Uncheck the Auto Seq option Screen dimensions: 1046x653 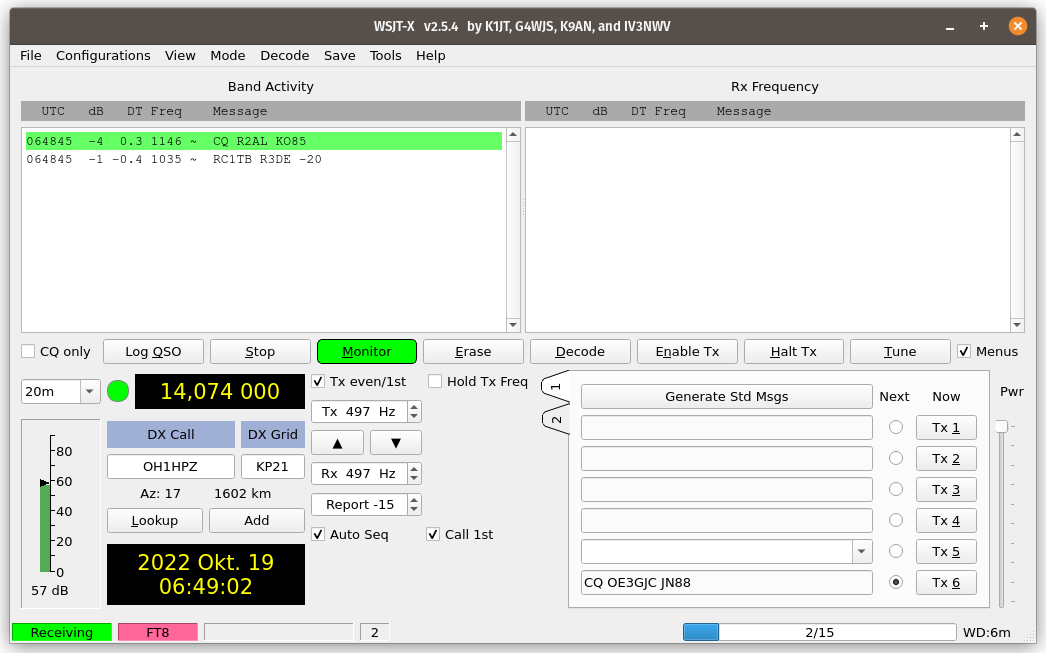click(318, 534)
